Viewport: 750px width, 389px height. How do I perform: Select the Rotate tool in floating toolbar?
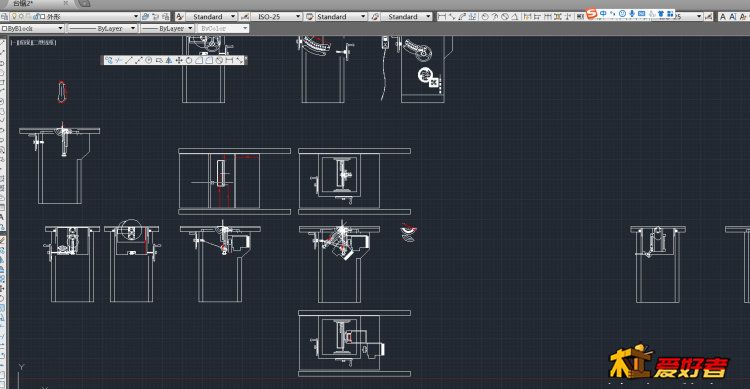(189, 60)
